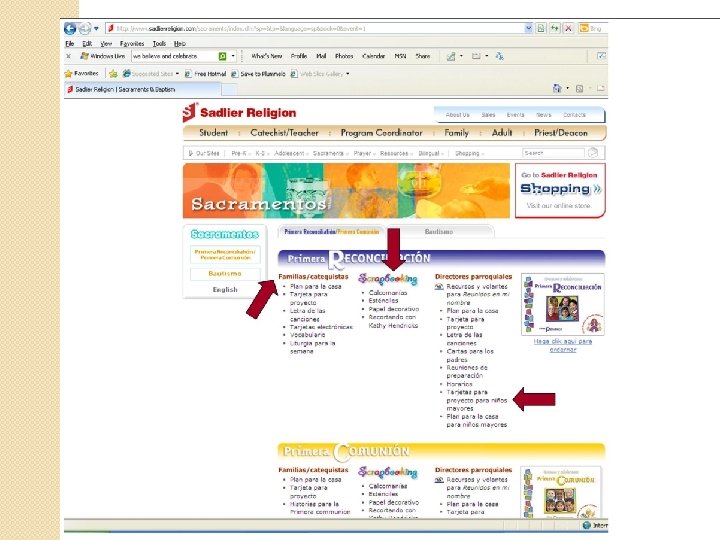Click the site search go icon
This screenshot has width=720, height=540.
pos(593,152)
